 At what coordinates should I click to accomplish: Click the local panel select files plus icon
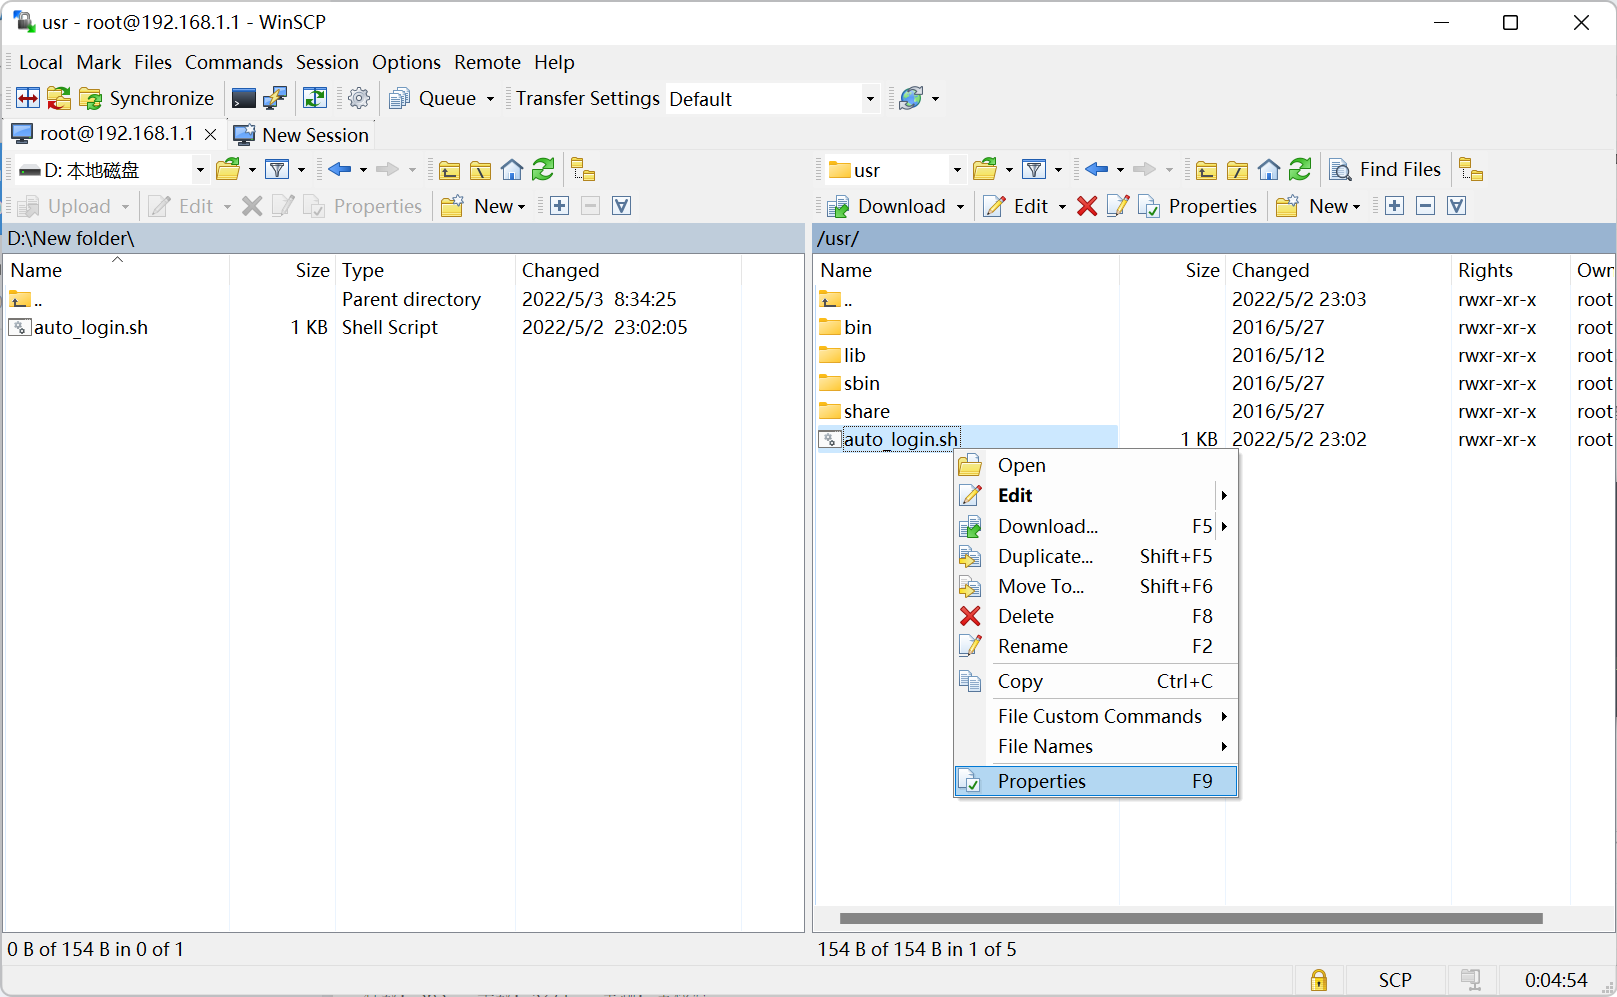(x=560, y=206)
